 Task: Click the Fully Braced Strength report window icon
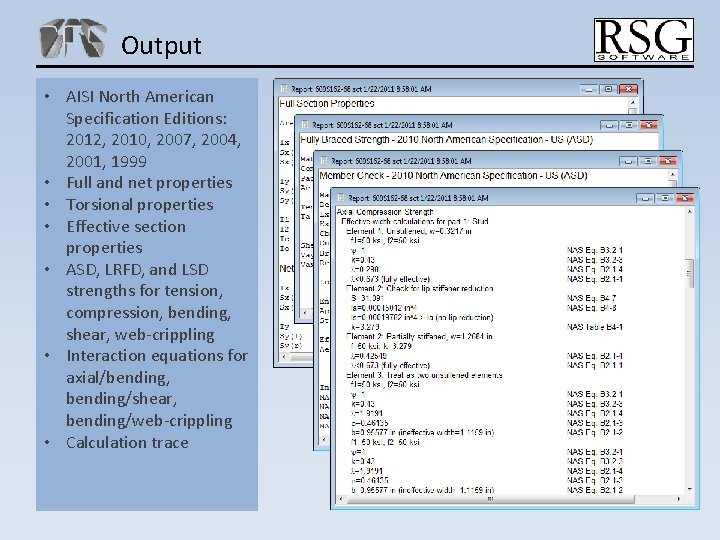point(304,124)
